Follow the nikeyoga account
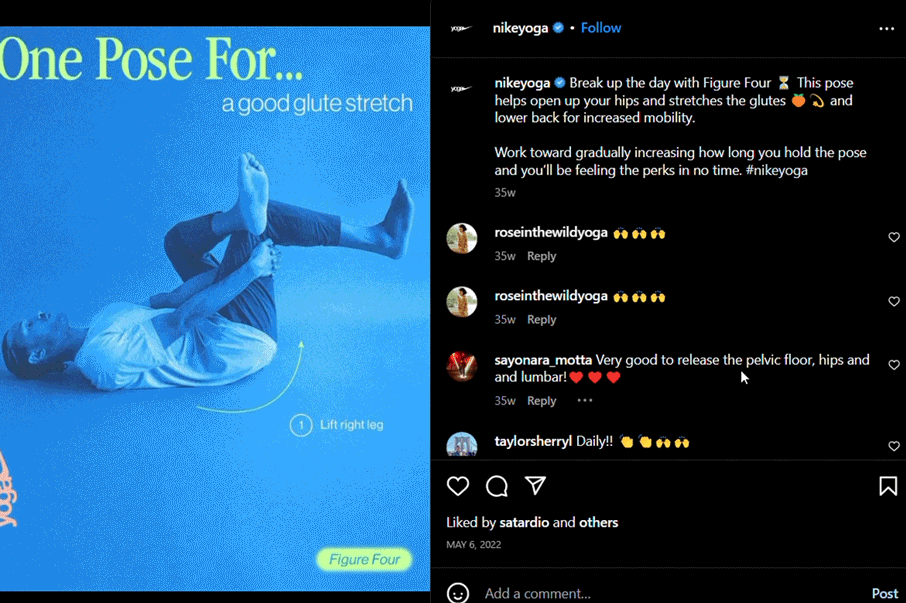Viewport: 906px width, 603px height. [601, 28]
